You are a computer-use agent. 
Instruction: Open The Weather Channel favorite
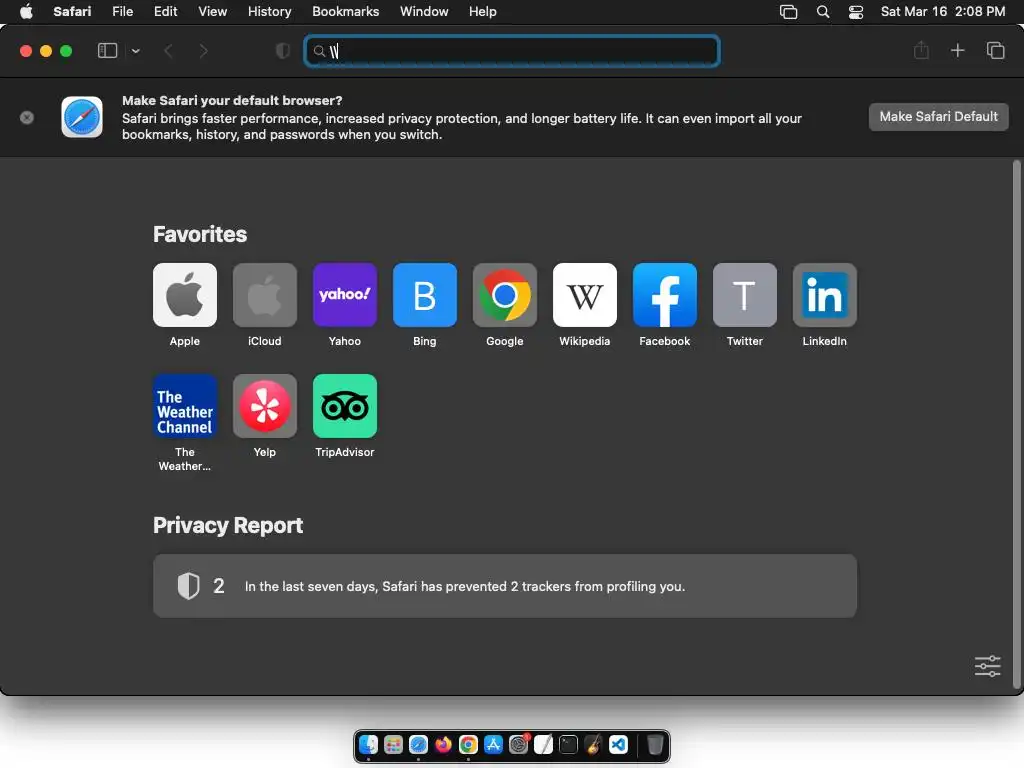tap(185, 406)
